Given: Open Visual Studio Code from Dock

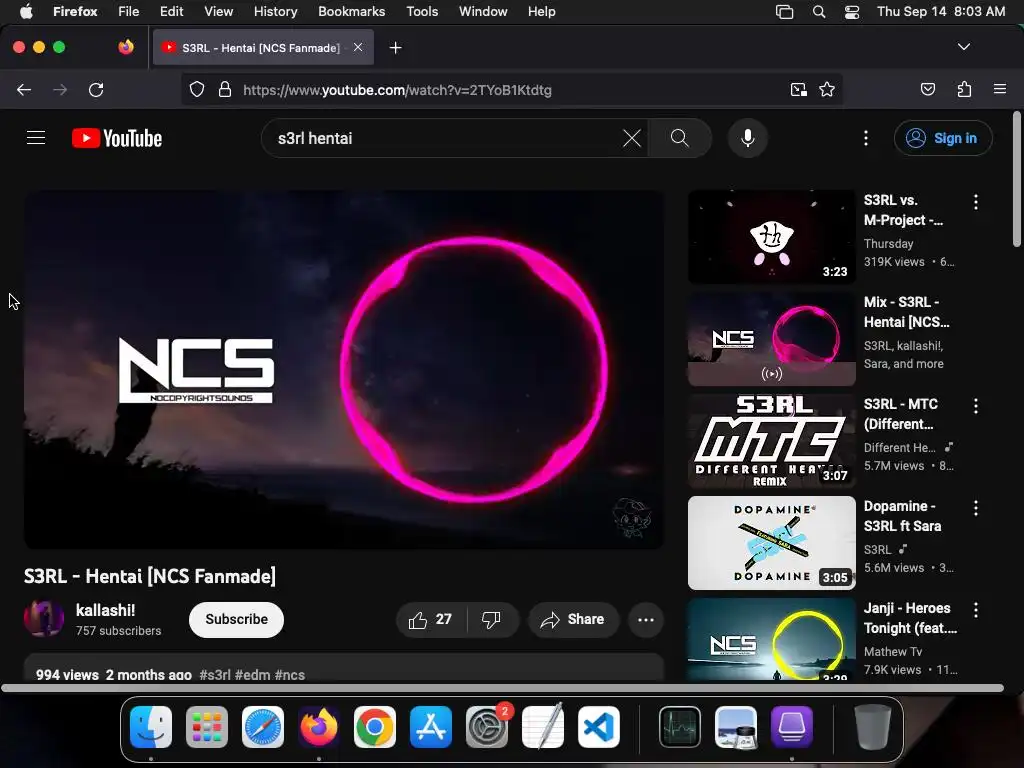Looking at the screenshot, I should [598, 727].
